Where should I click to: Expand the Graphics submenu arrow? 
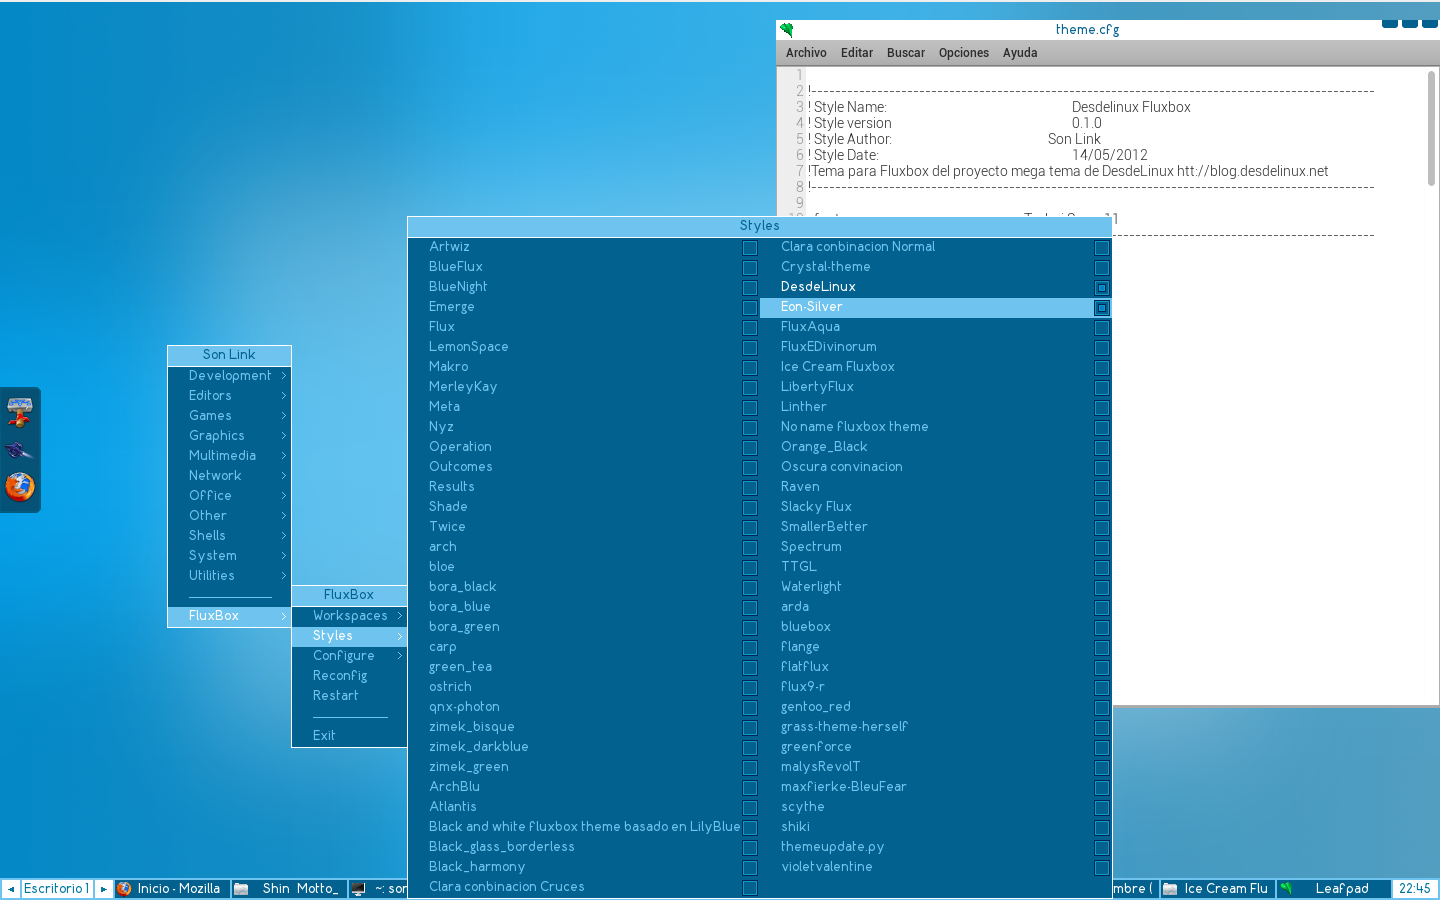(284, 436)
